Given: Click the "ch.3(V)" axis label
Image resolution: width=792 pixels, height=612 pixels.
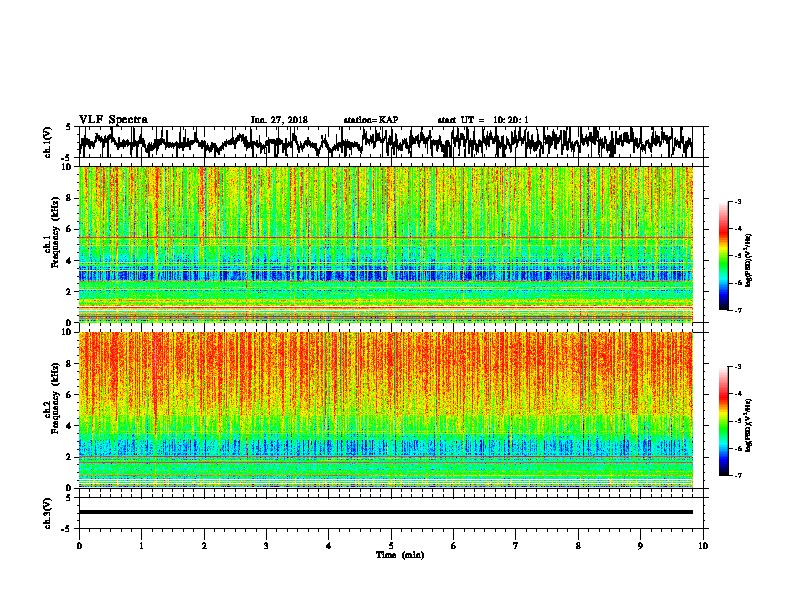Looking at the screenshot, I should [48, 513].
